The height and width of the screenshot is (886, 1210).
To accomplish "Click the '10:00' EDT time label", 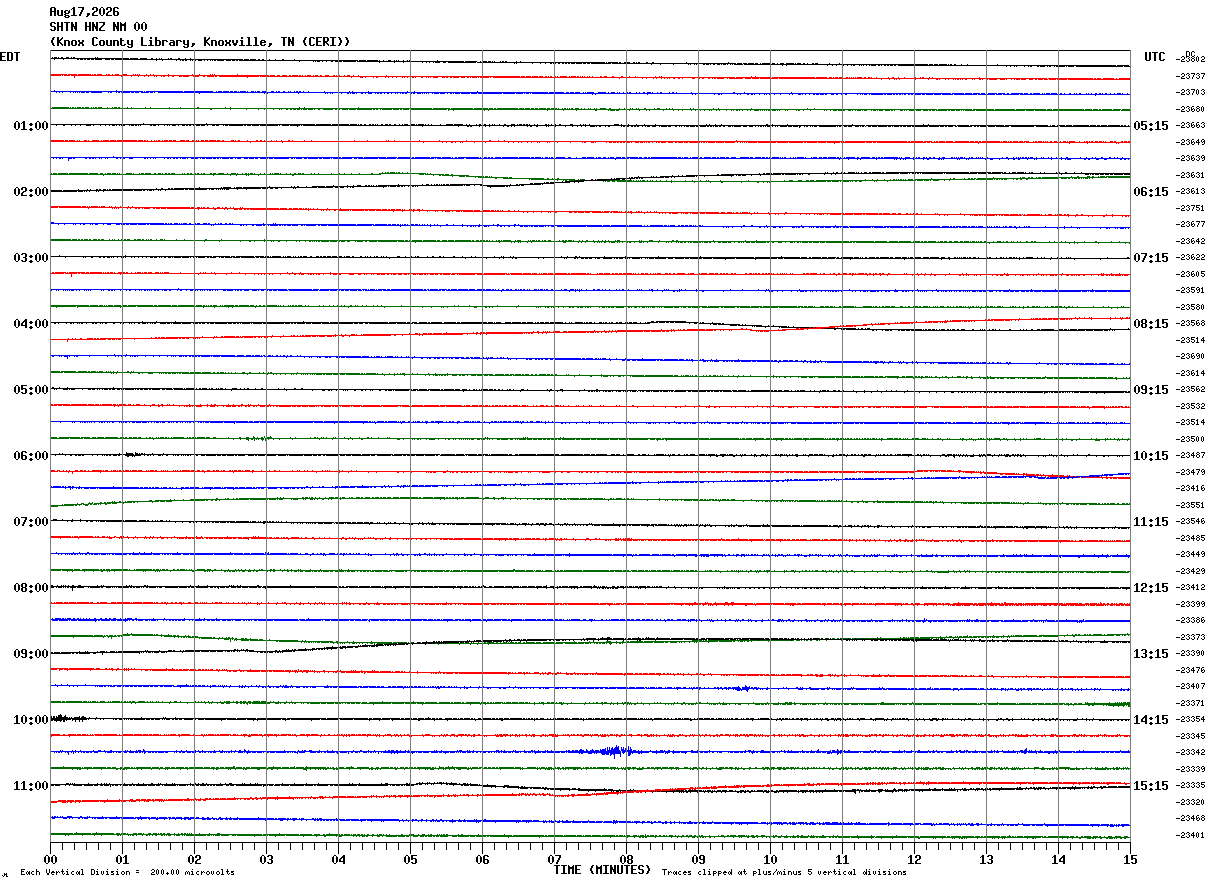I will tap(30, 720).
